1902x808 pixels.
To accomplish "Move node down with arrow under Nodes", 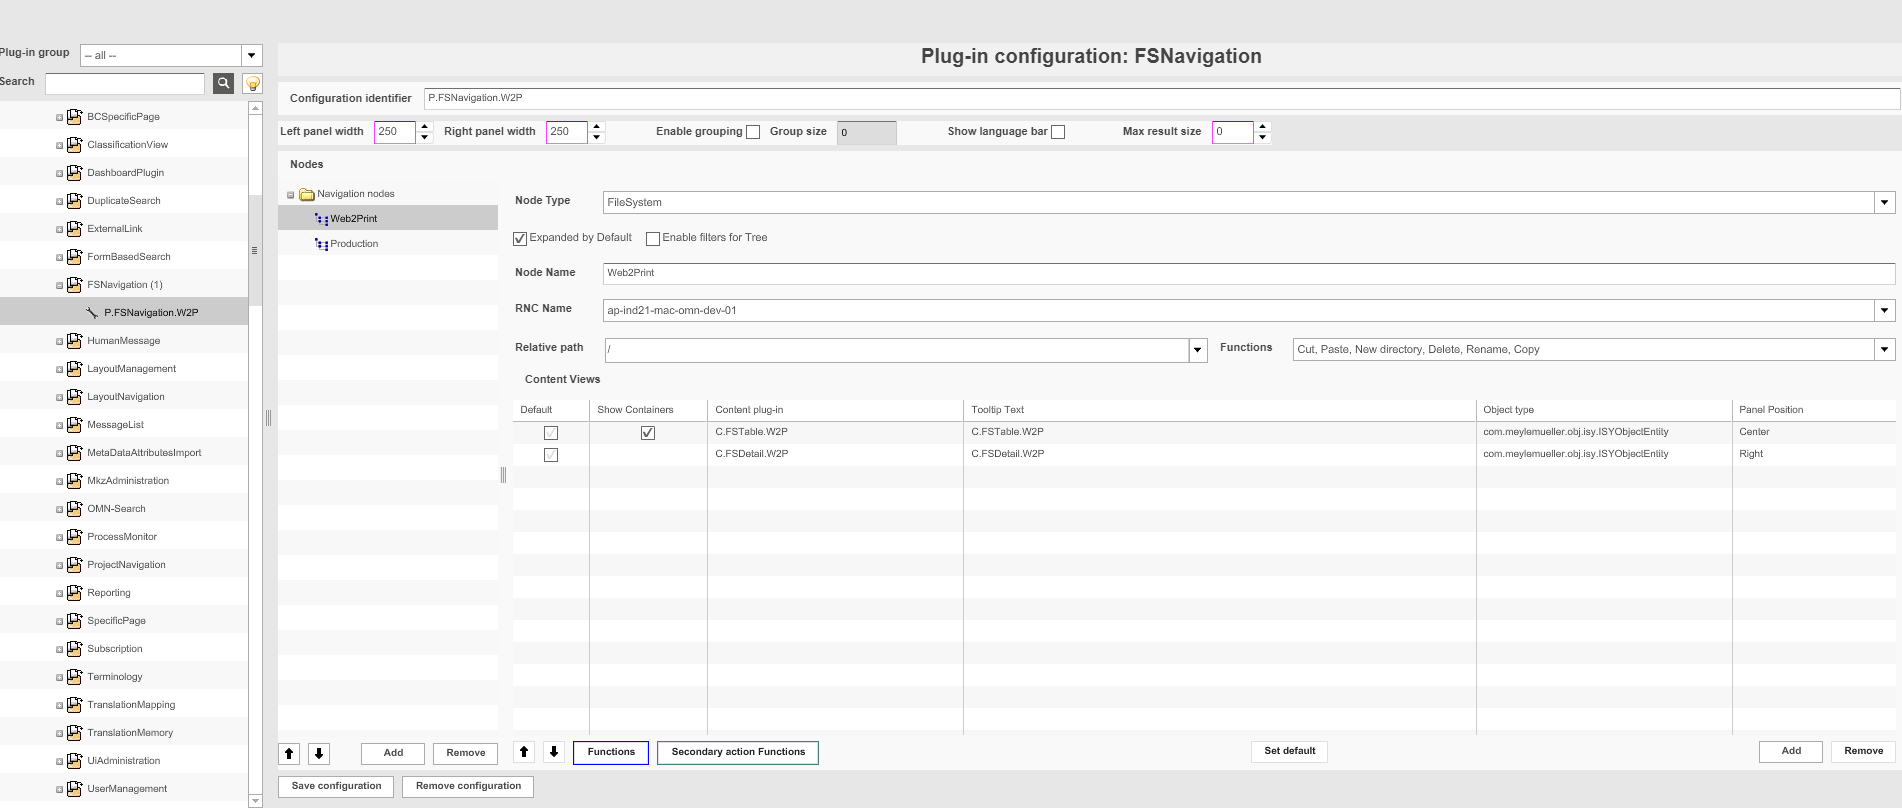I will 319,753.
